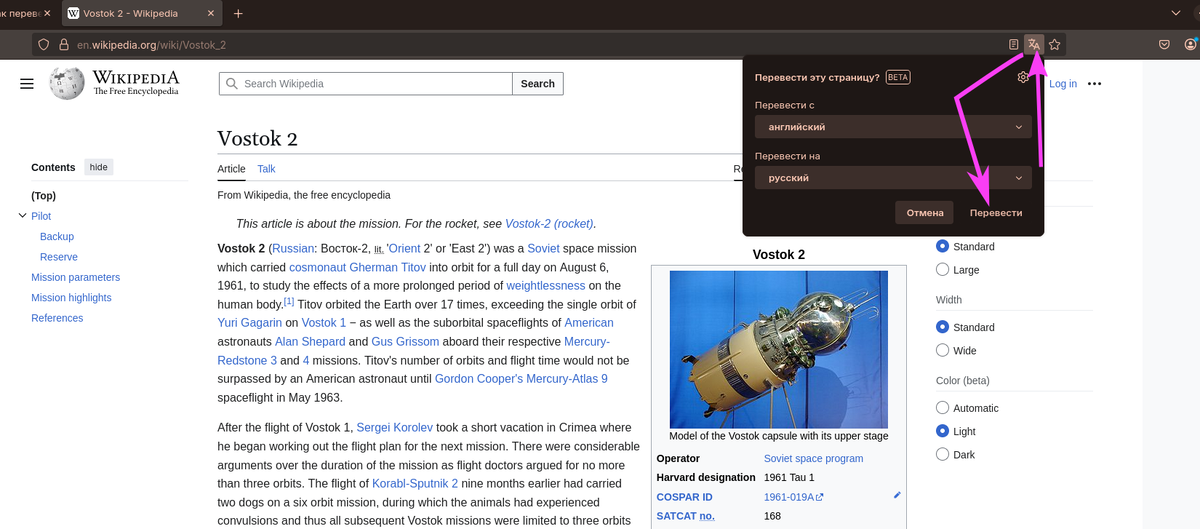
Task: Open the Yuri Gagarin link
Action: click(x=250, y=323)
